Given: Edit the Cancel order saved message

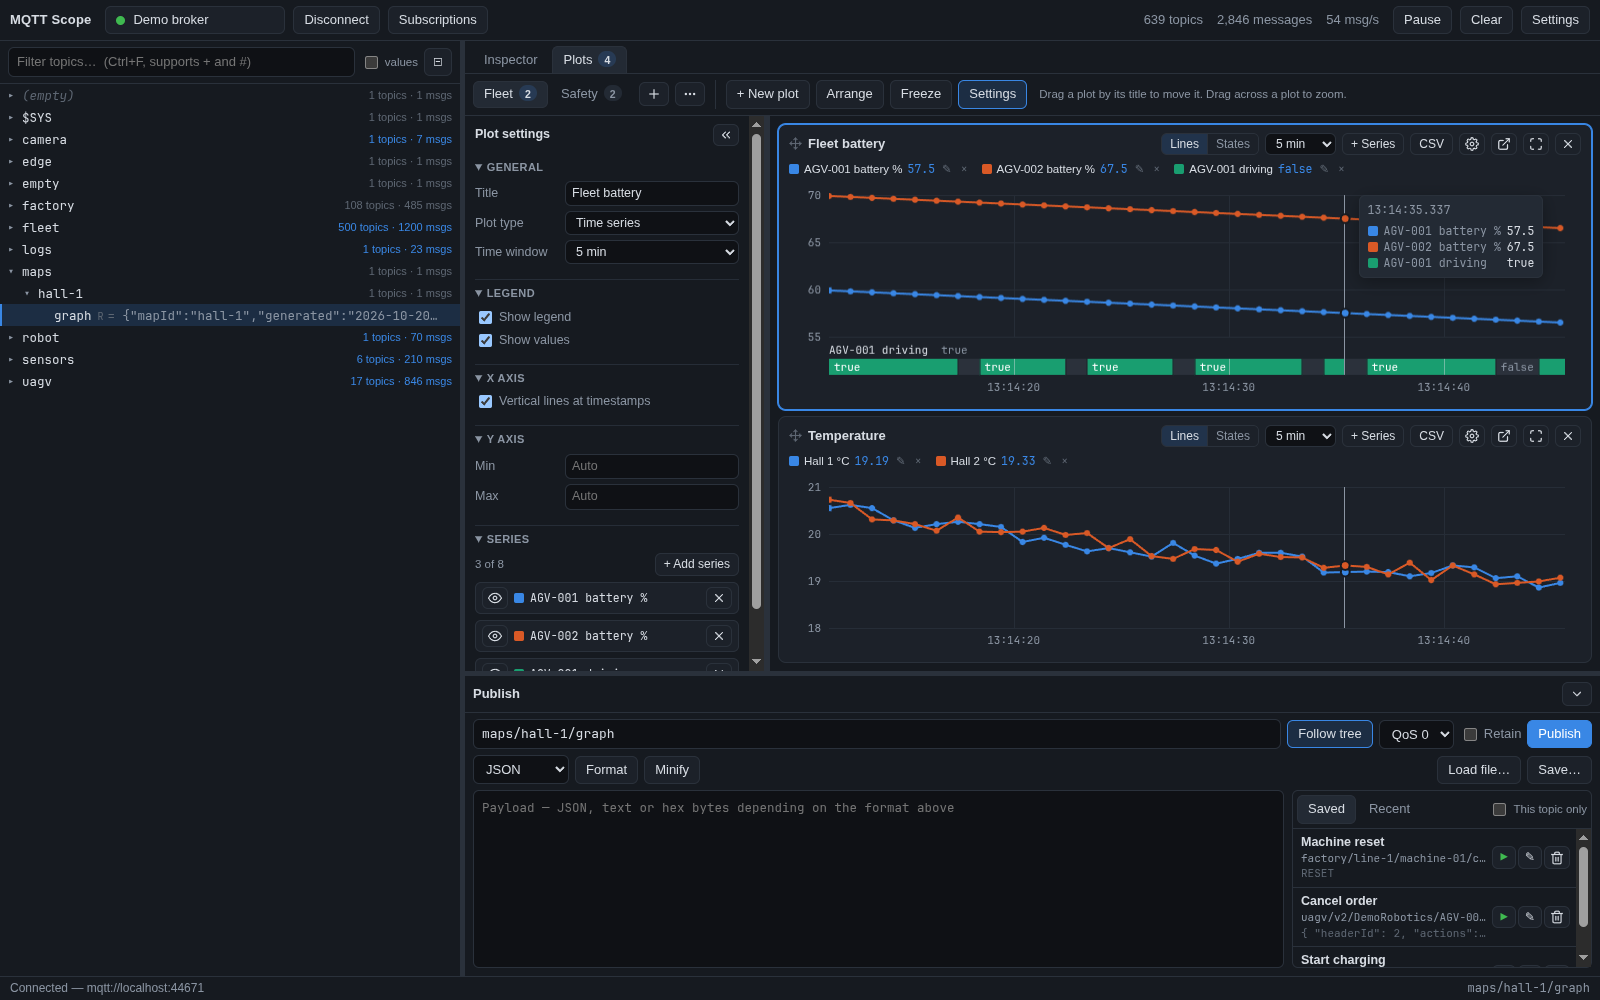Looking at the screenshot, I should click(1530, 916).
